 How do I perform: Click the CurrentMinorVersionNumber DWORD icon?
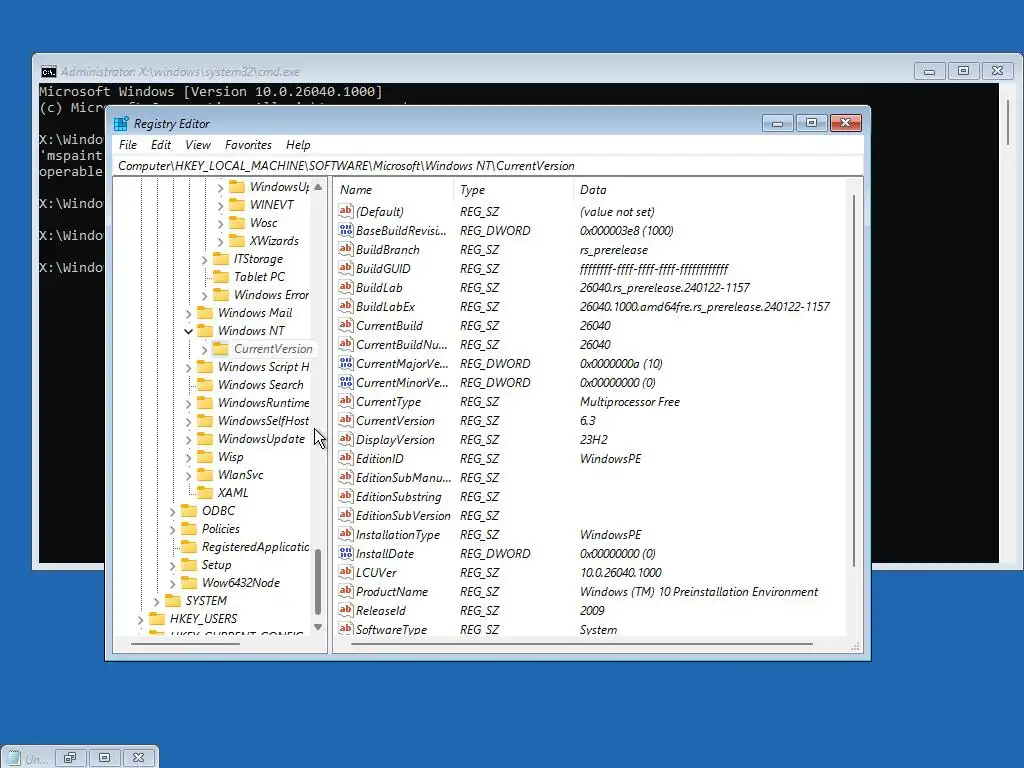coord(345,381)
